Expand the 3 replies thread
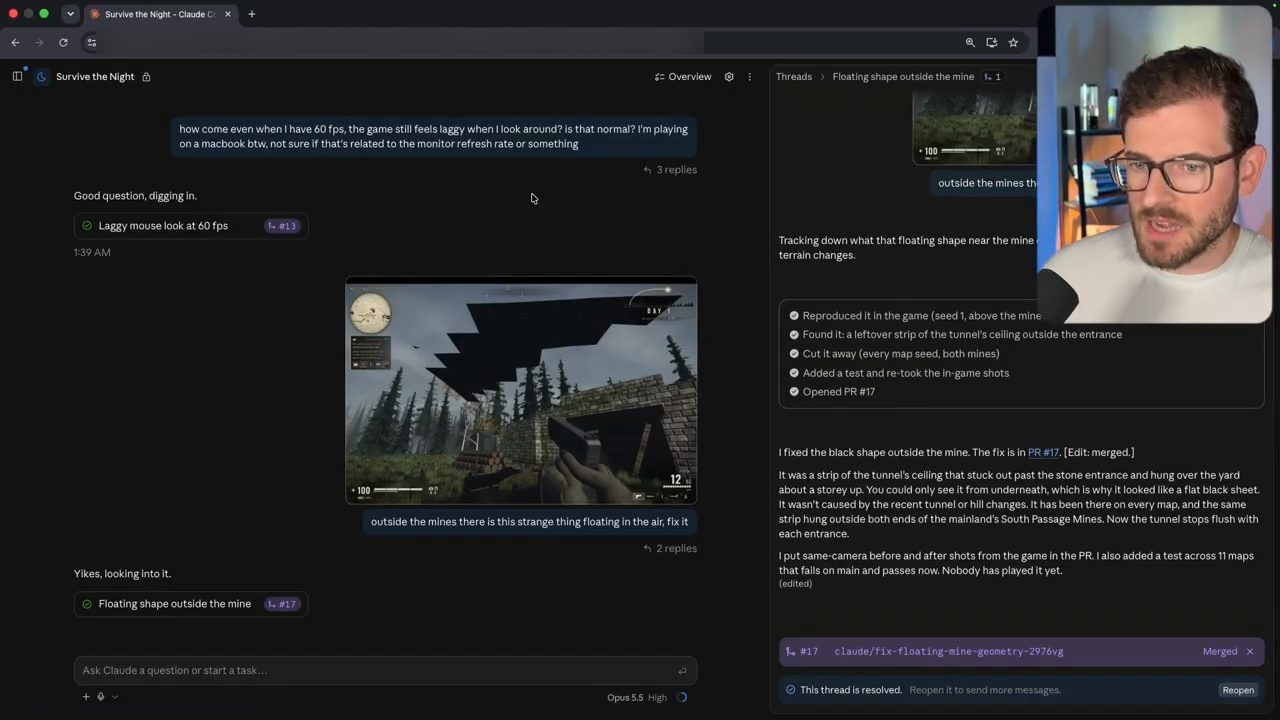1280x720 pixels. click(x=670, y=170)
